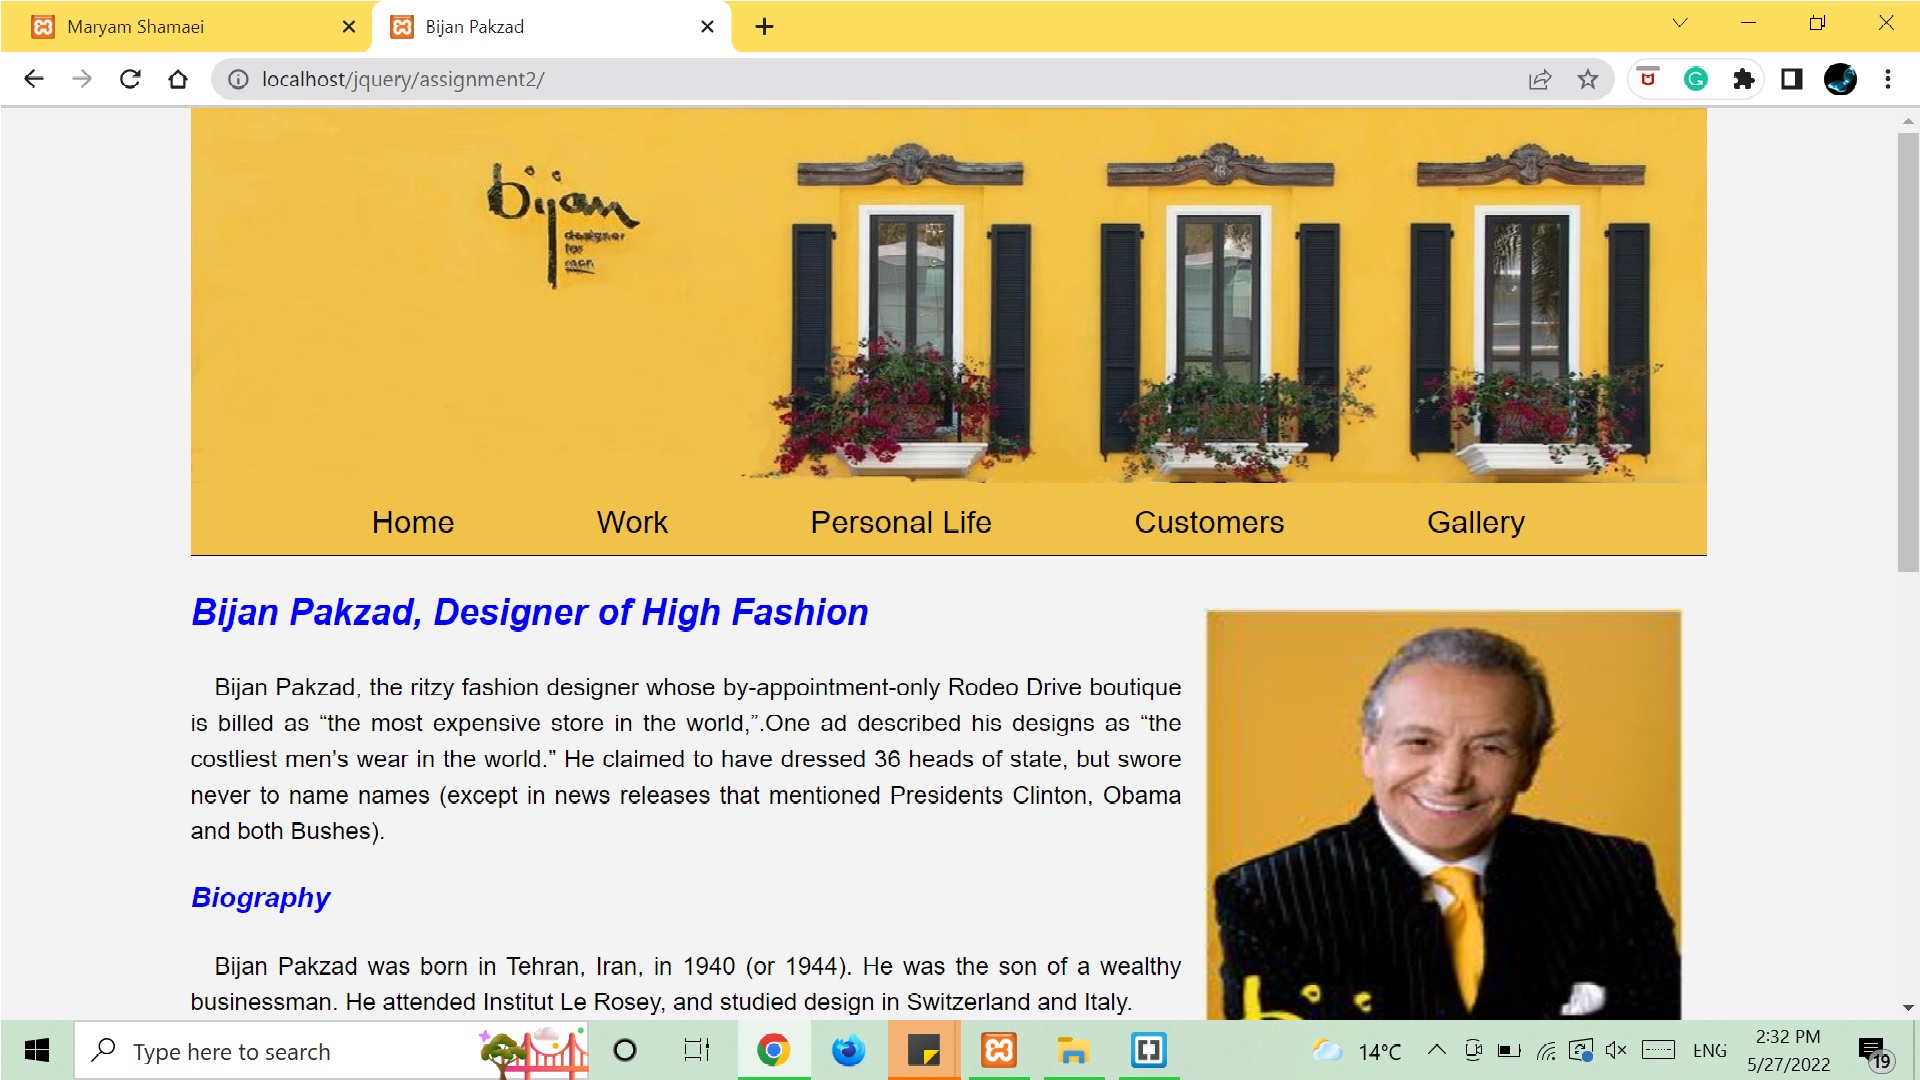
Task: Open the Brackets editor taskbar icon
Action: tap(1149, 1051)
